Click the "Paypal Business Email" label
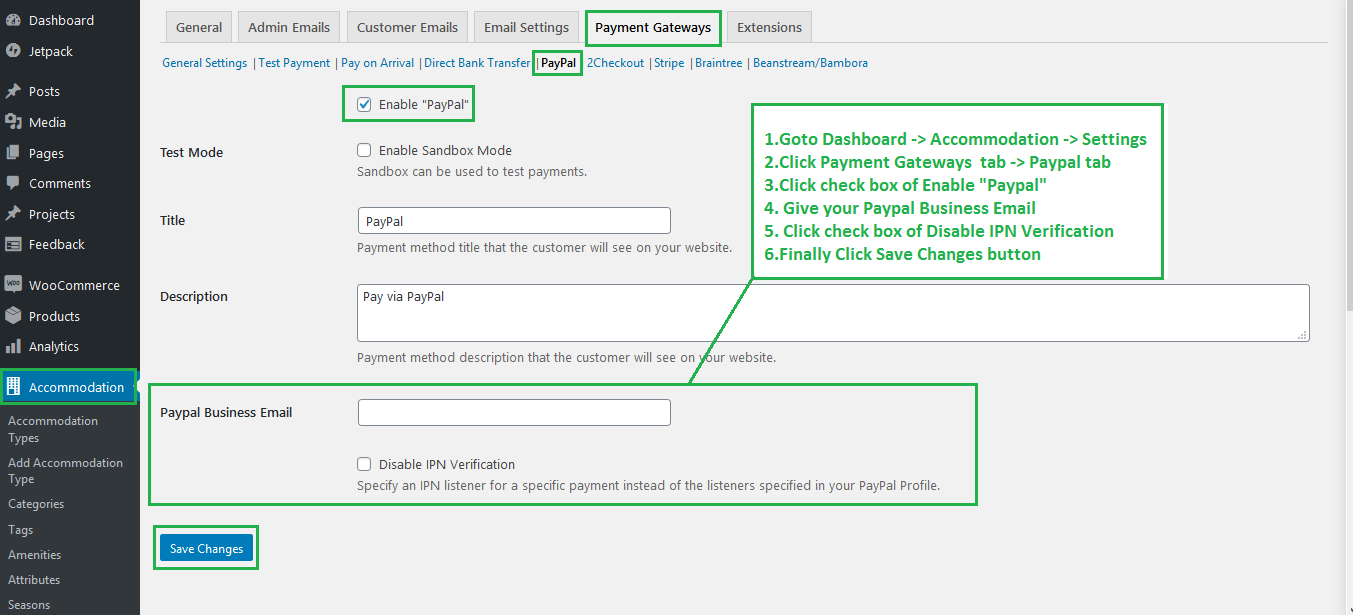The image size is (1353, 615). 226,412
